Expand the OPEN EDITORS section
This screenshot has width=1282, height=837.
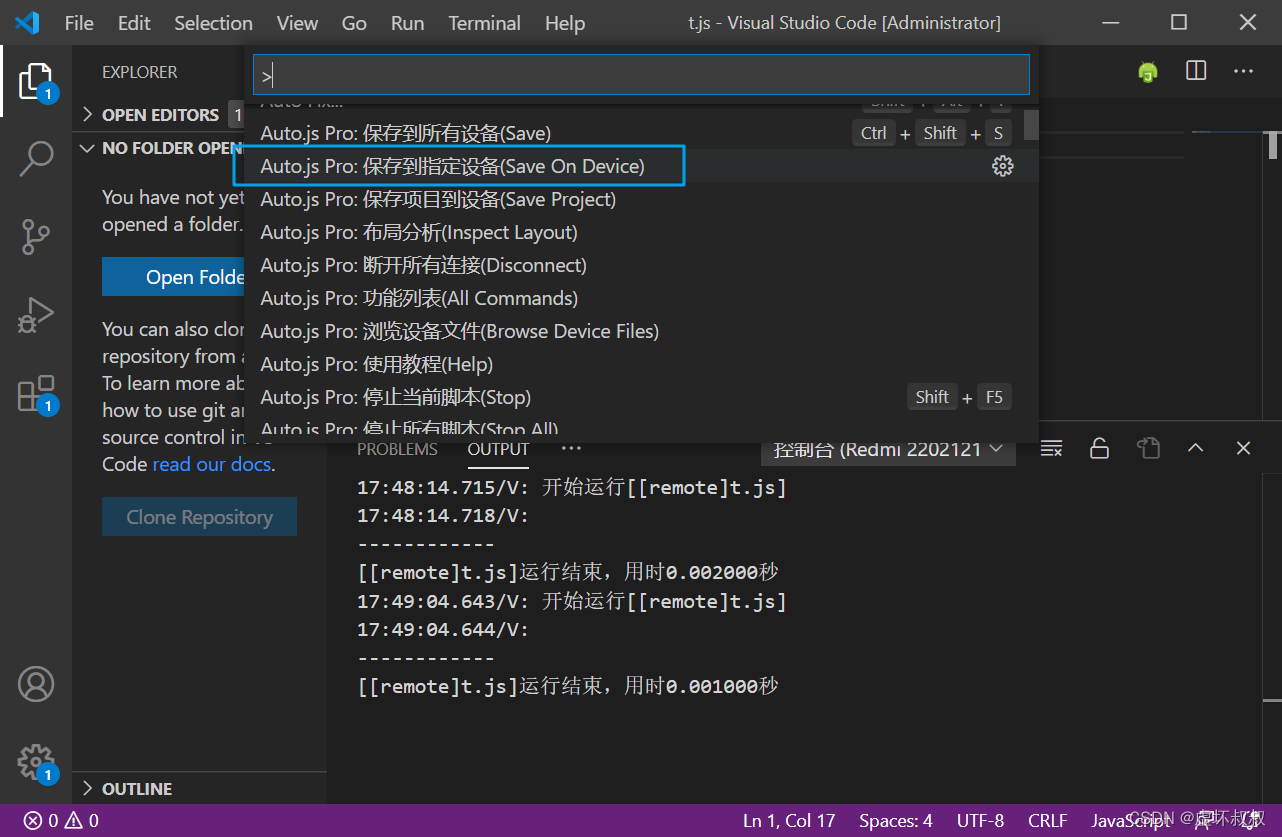point(160,115)
